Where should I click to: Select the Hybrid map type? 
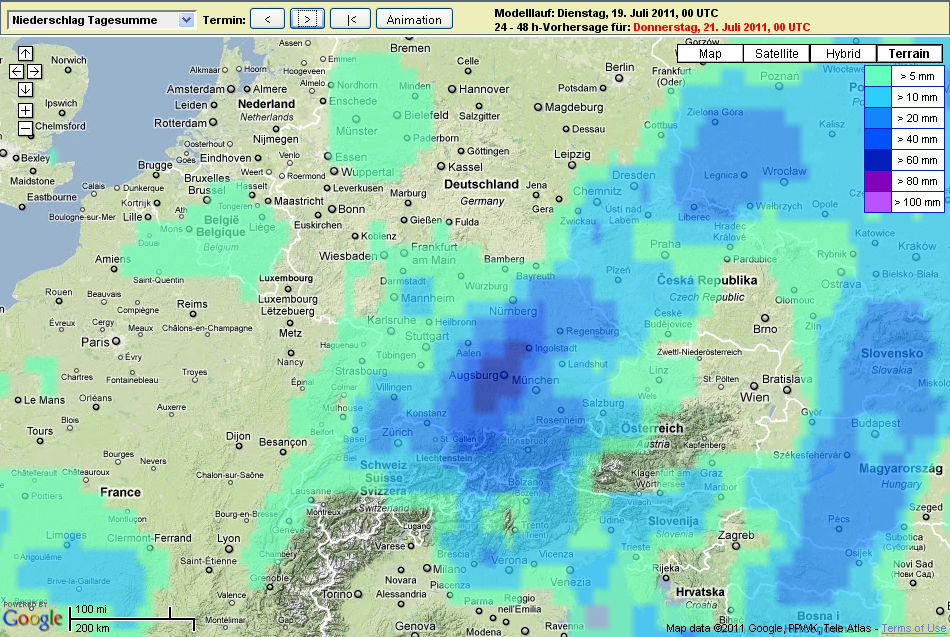[x=843, y=54]
